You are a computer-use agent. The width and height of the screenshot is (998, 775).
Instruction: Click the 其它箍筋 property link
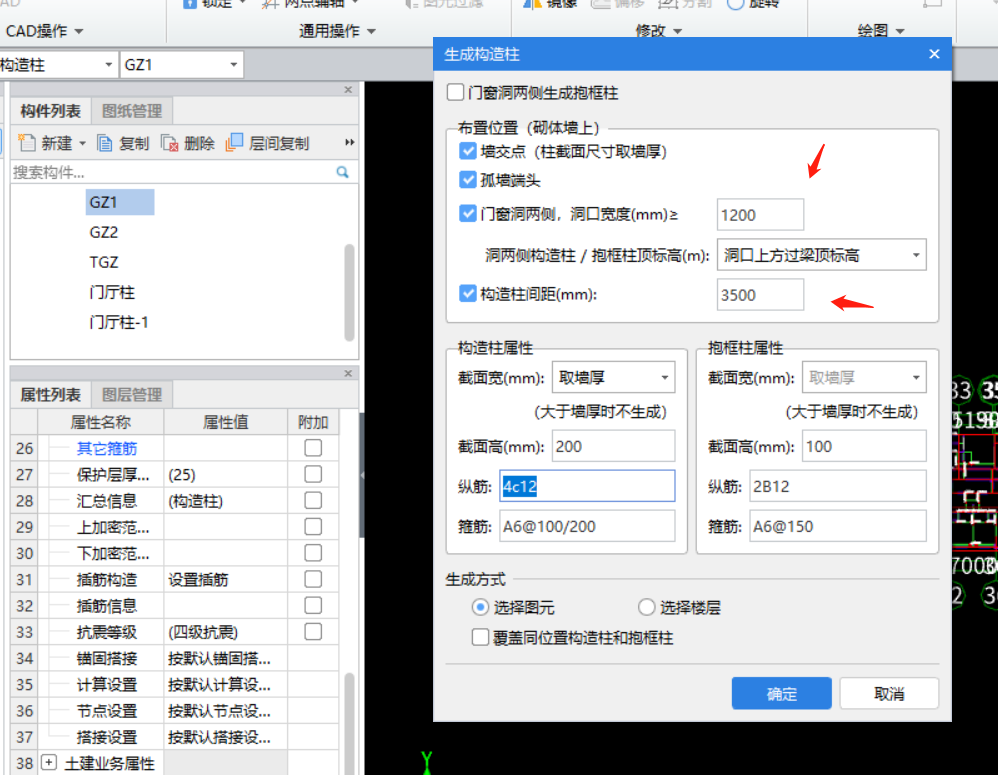coord(106,449)
